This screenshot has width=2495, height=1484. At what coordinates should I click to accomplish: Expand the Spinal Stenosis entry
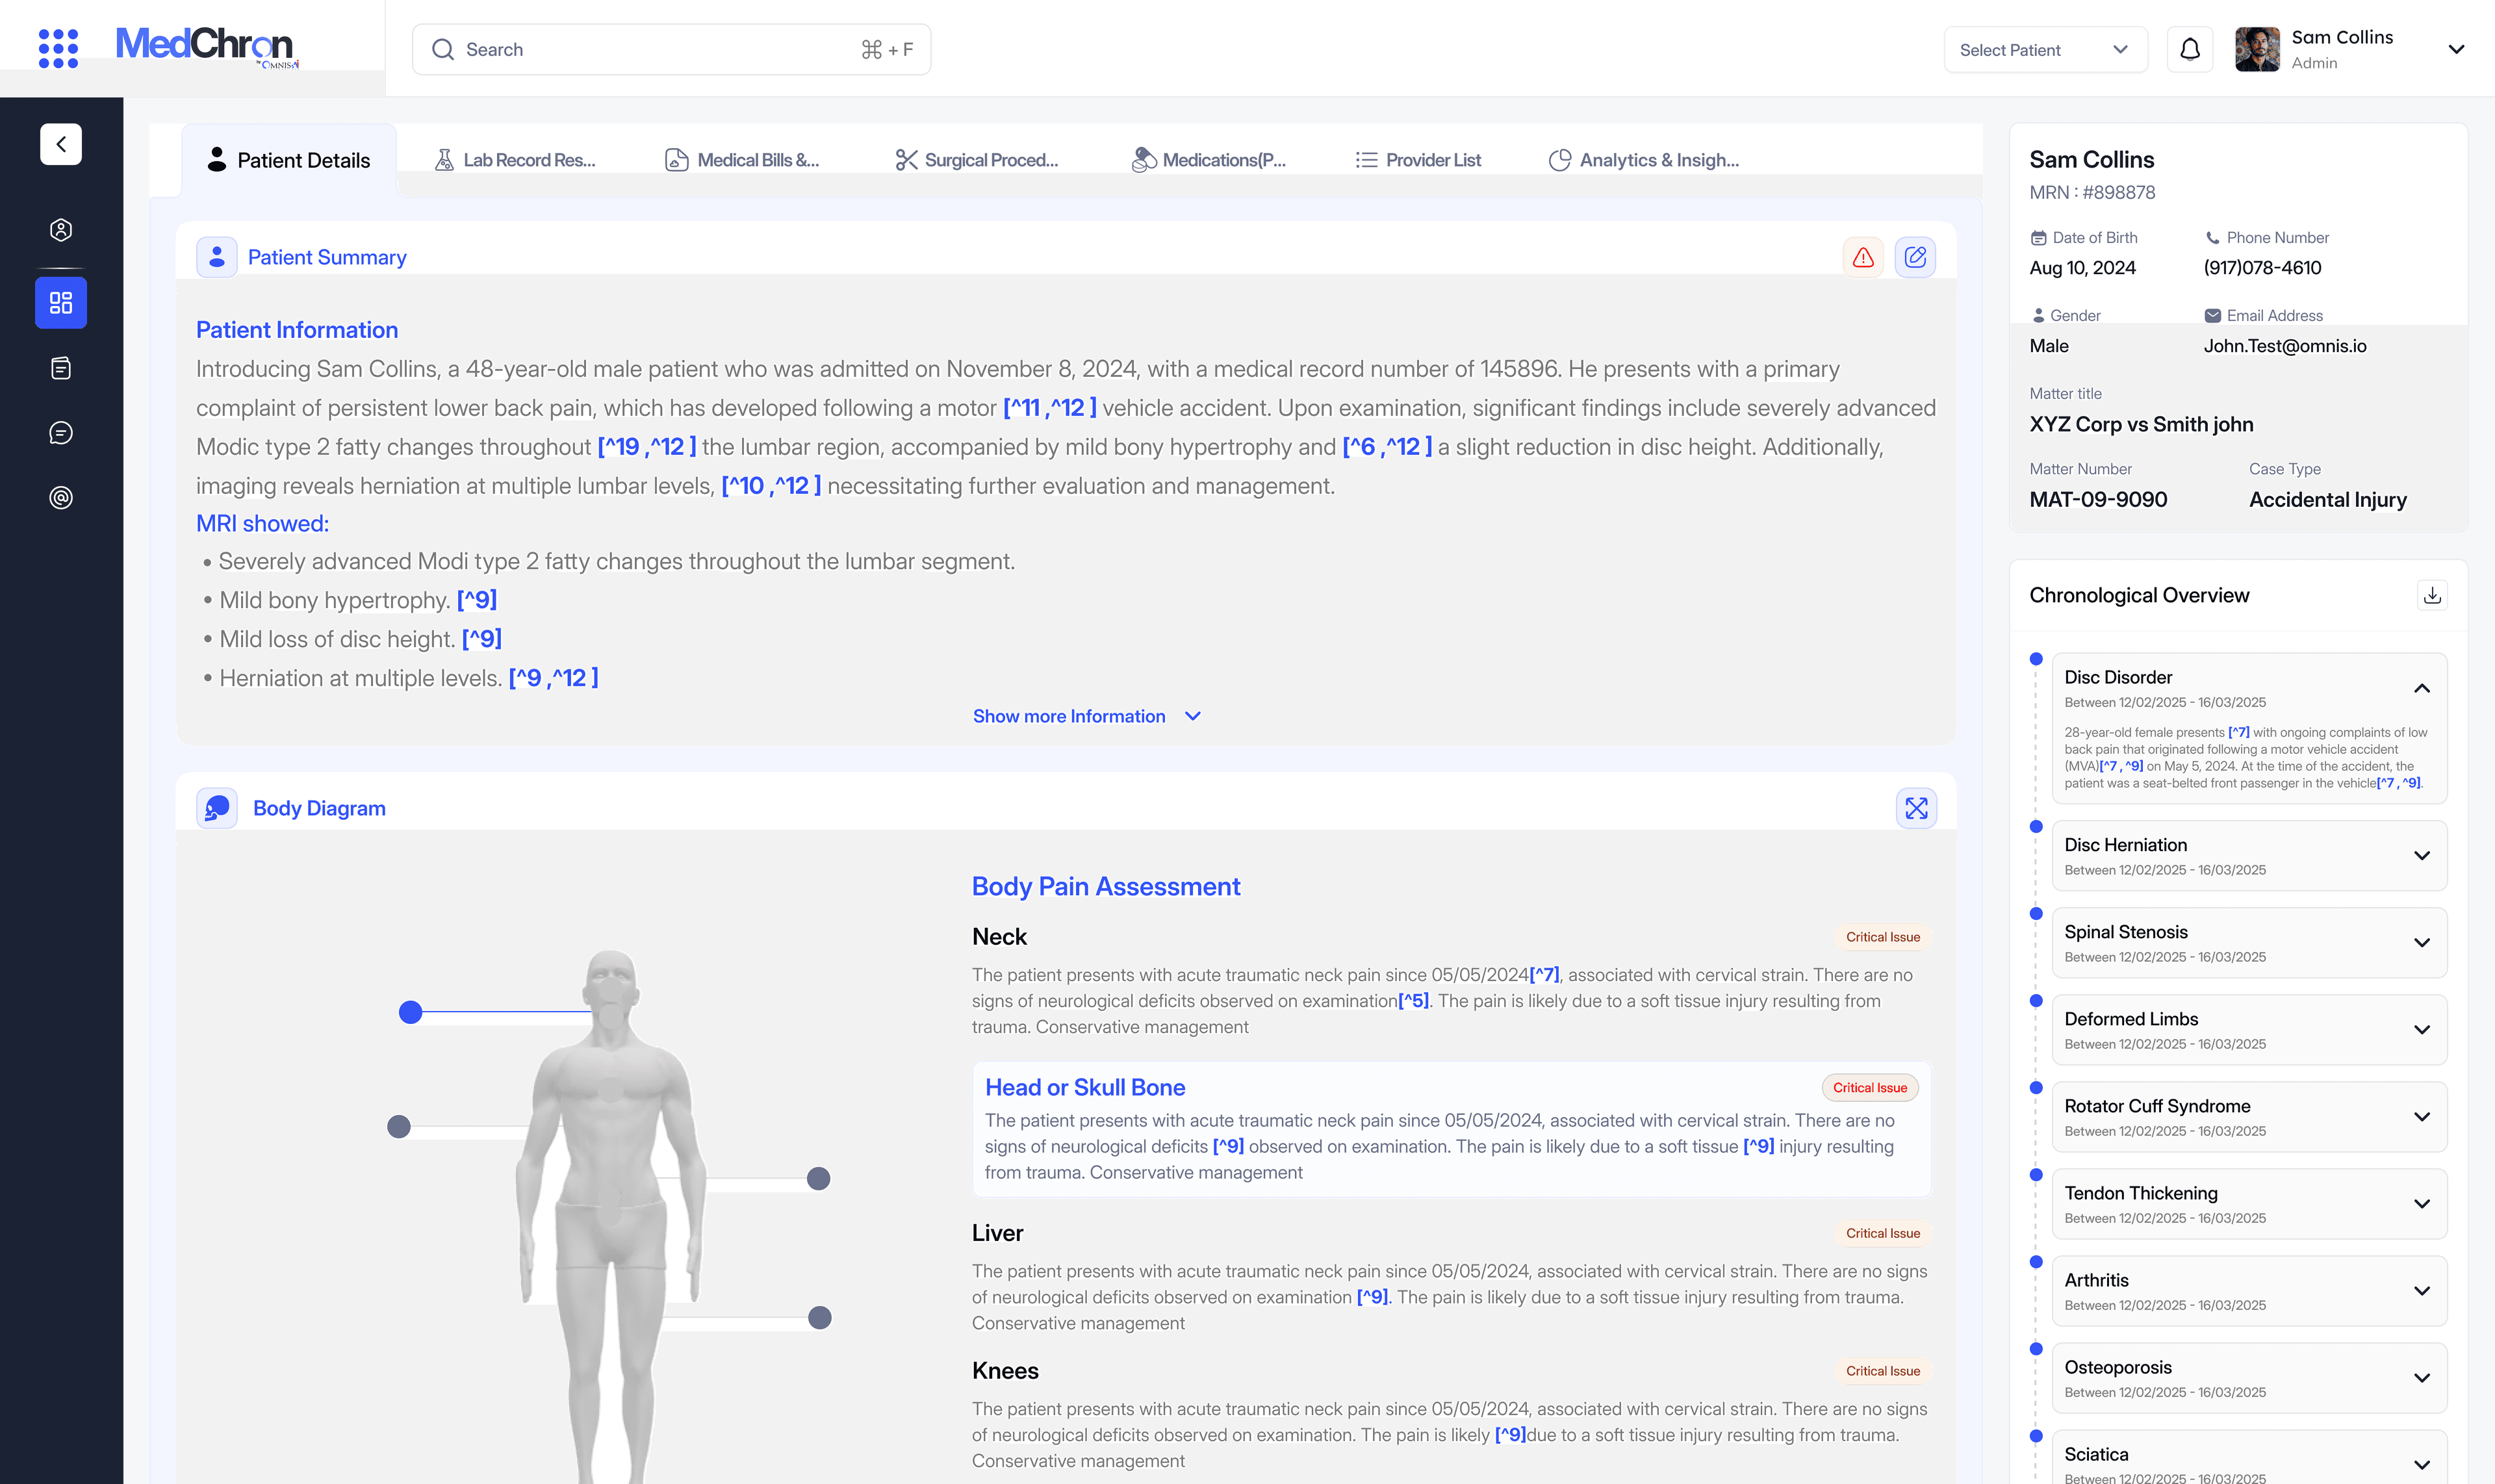(2421, 943)
